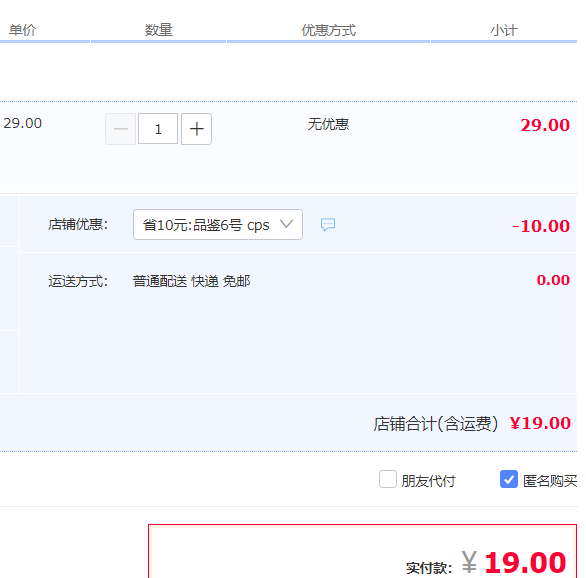Uncheck the 匿名购买 checkbox
The width and height of the screenshot is (586, 578).
(x=509, y=479)
